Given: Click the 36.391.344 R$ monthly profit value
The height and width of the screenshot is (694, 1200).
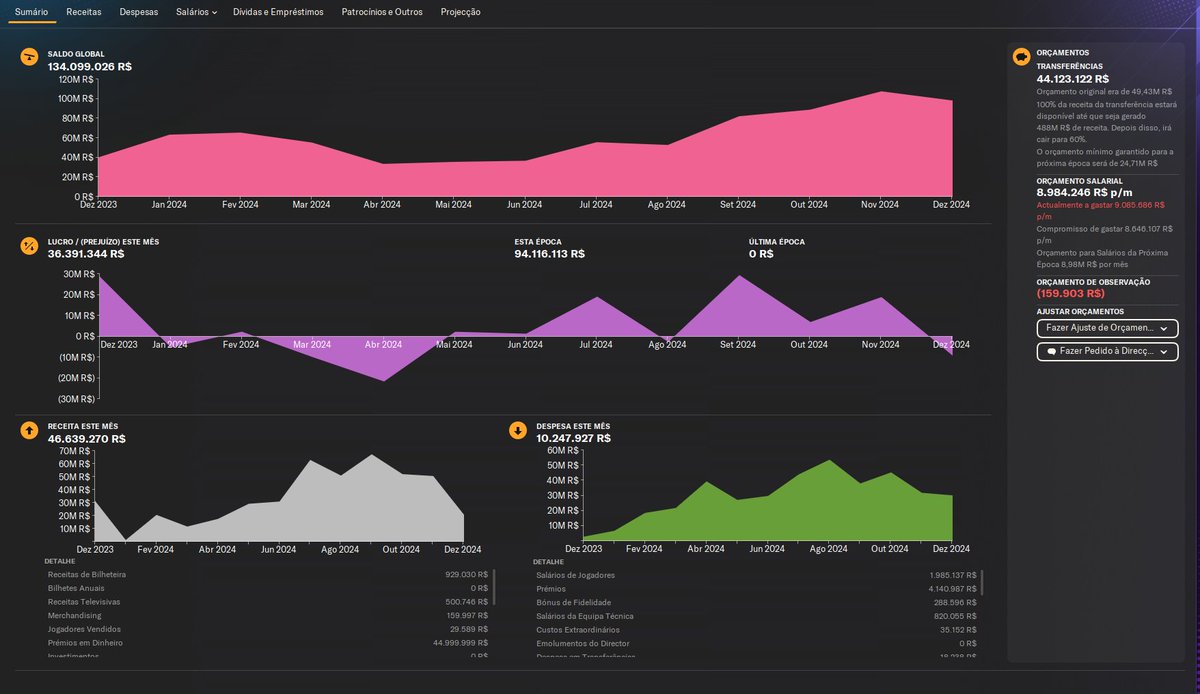Looking at the screenshot, I should click(86, 254).
